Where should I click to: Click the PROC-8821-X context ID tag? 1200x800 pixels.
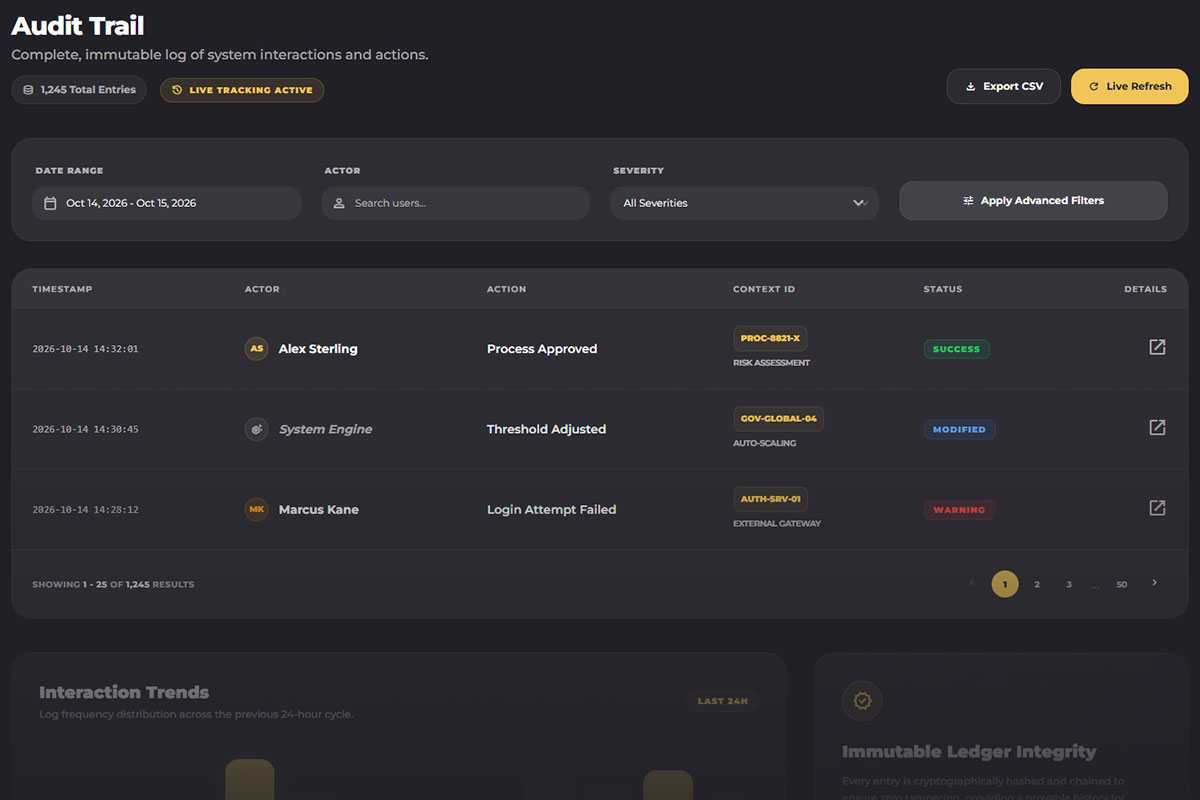(770, 339)
